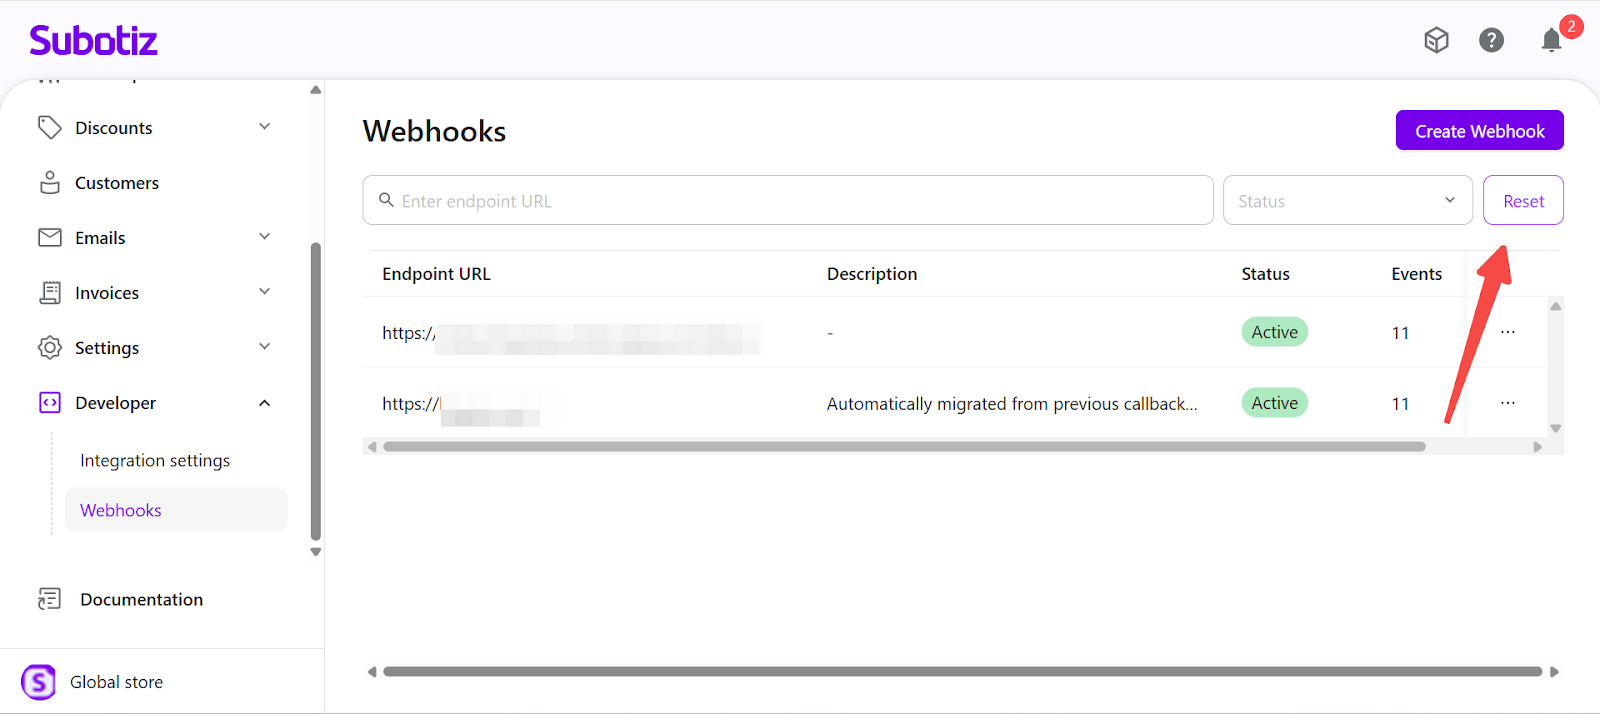Click the Subotiz logo

tap(93, 41)
